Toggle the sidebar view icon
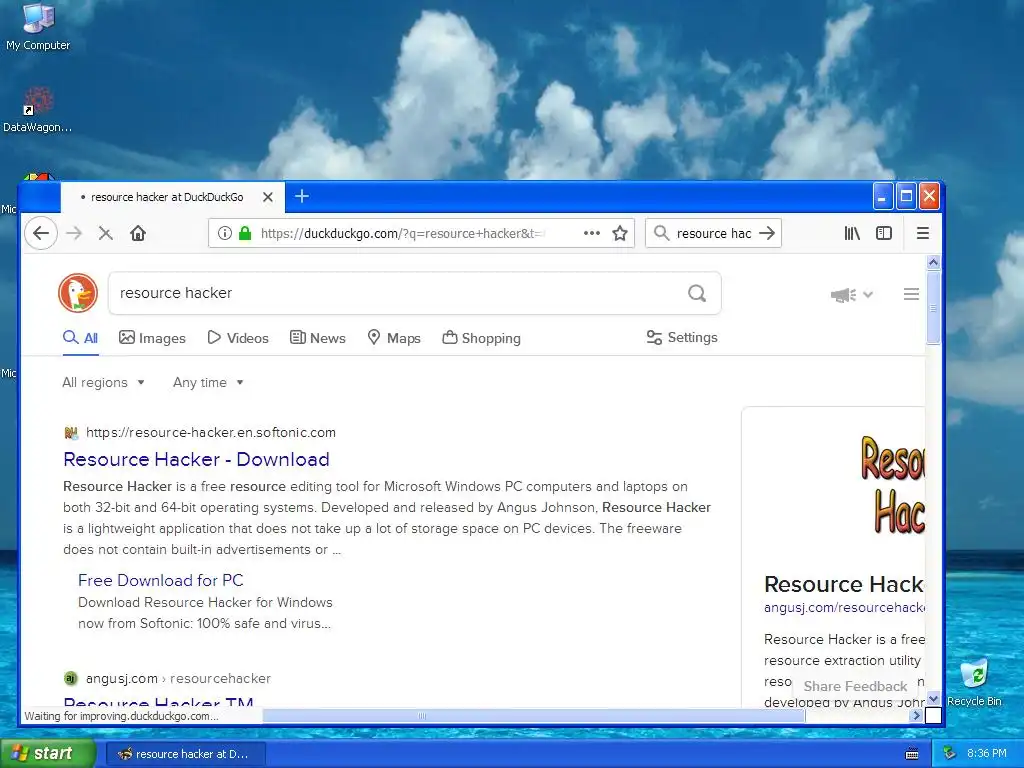Viewport: 1024px width, 768px height. [x=884, y=233]
